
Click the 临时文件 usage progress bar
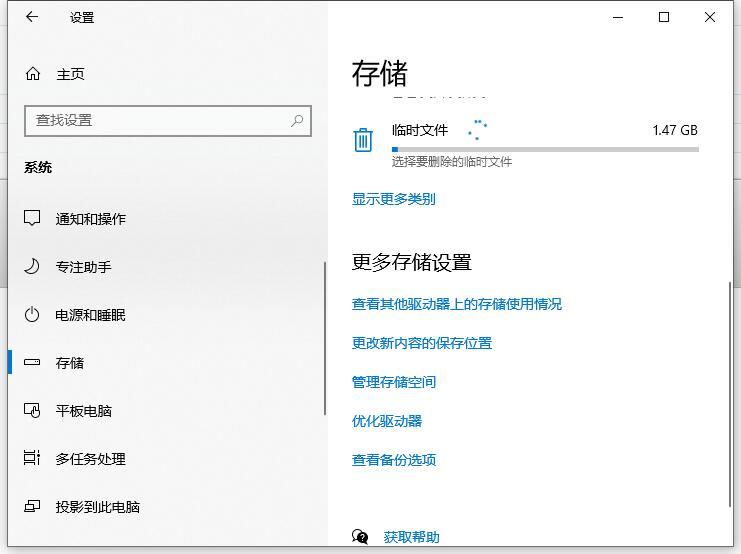pyautogui.click(x=545, y=149)
